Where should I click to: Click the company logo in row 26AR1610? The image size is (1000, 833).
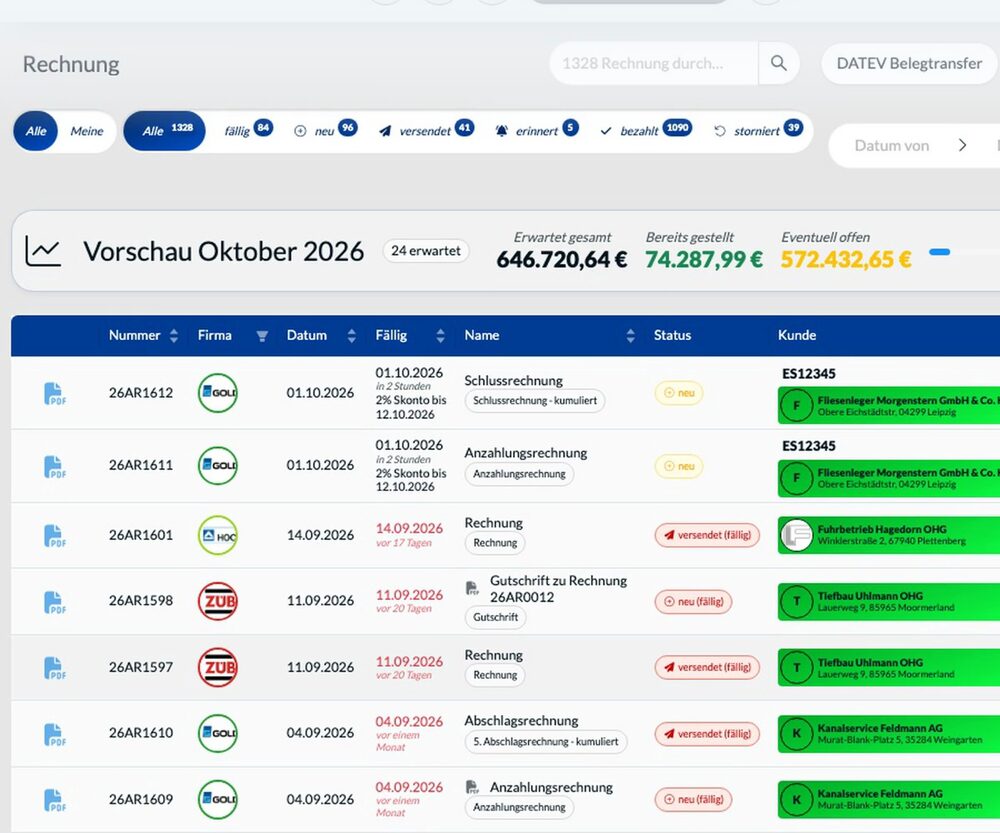[217, 733]
